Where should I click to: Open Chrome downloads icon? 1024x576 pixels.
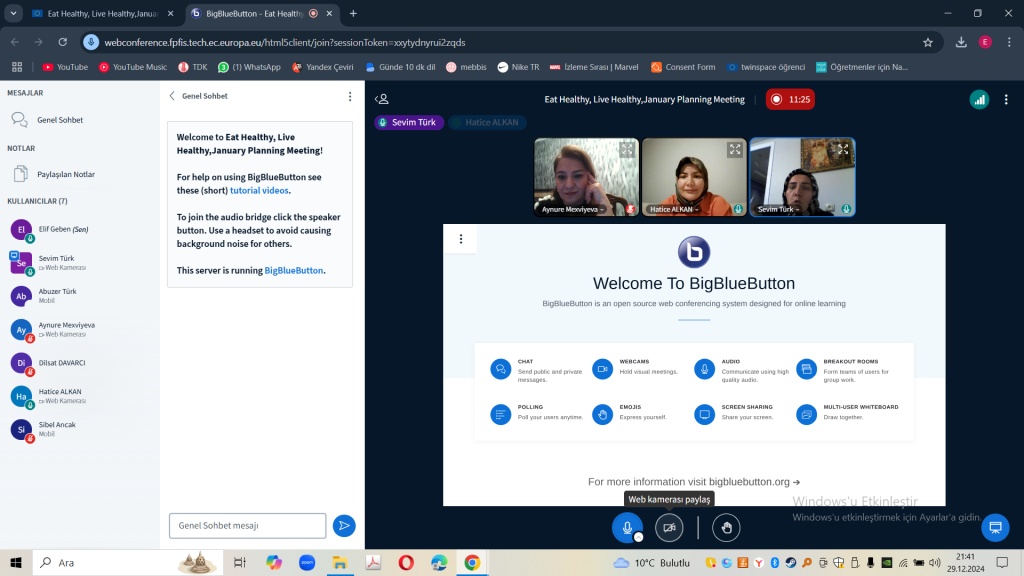click(x=961, y=42)
